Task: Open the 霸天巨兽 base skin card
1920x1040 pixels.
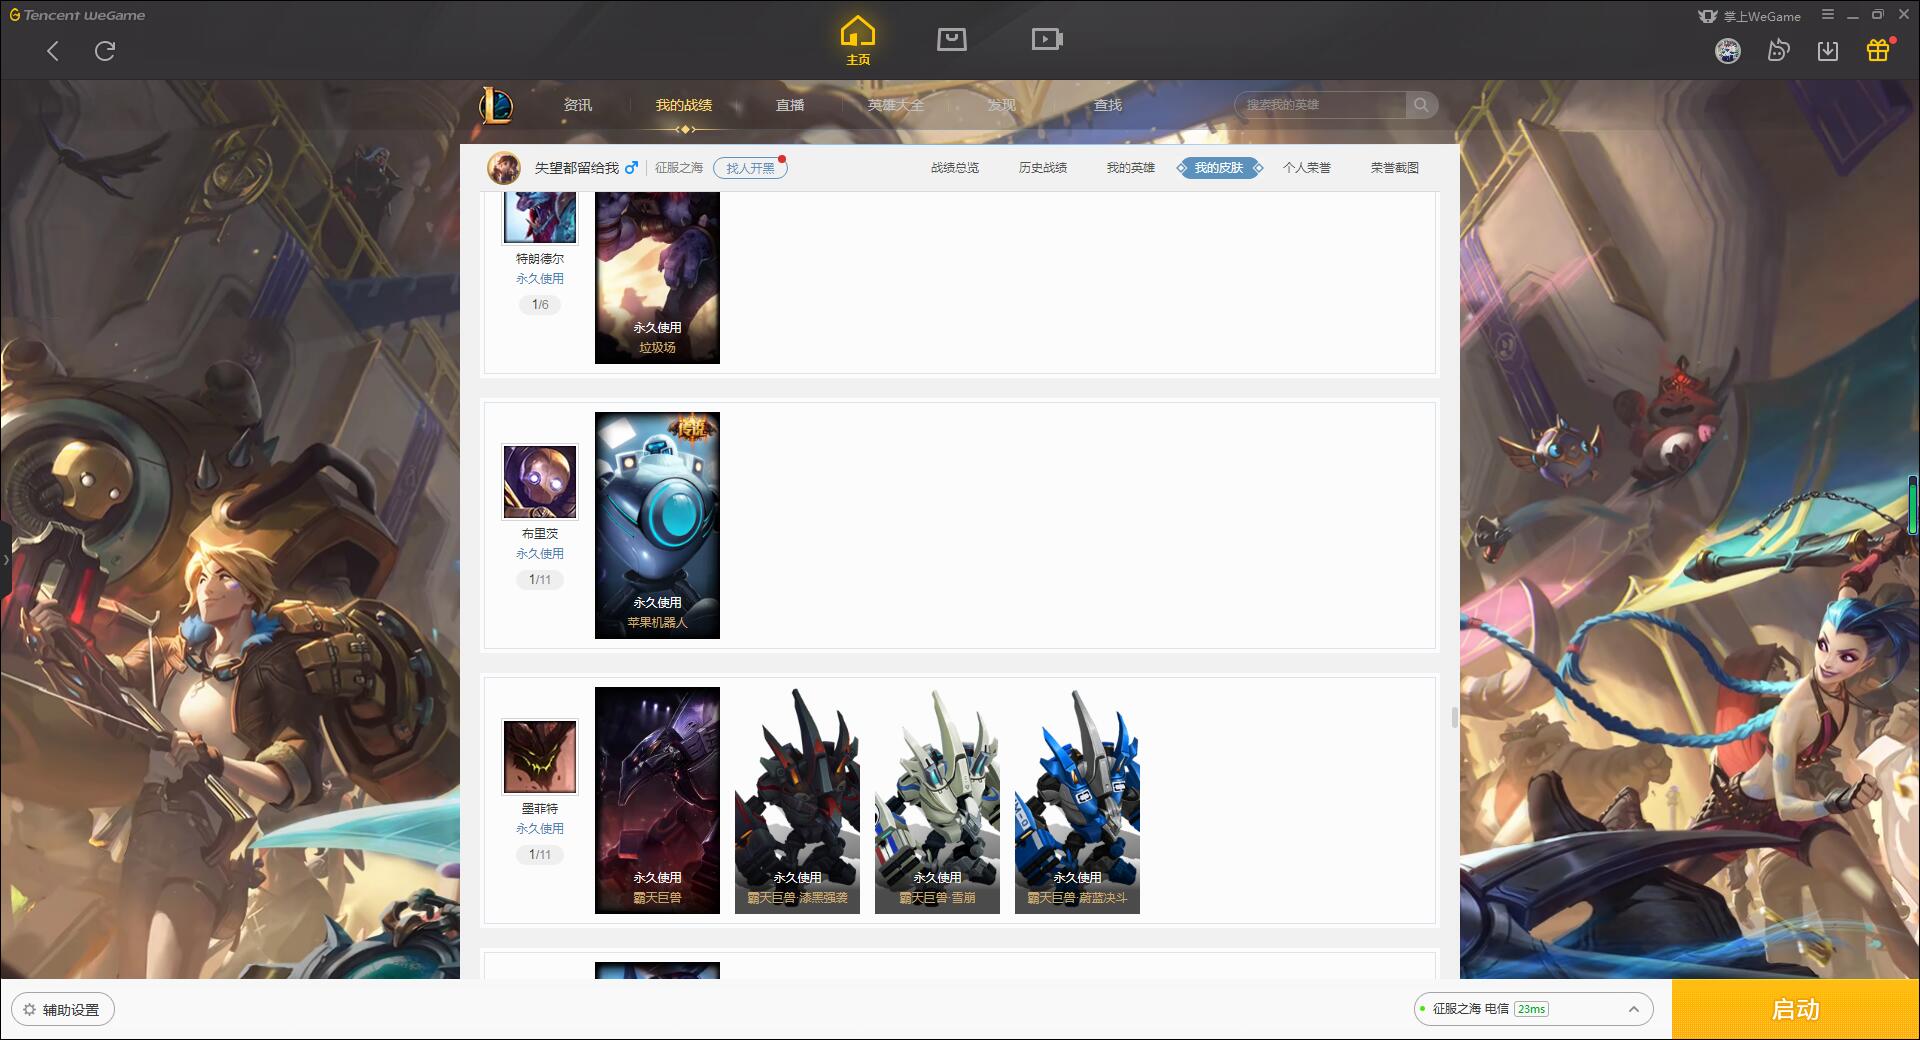Action: tap(657, 800)
